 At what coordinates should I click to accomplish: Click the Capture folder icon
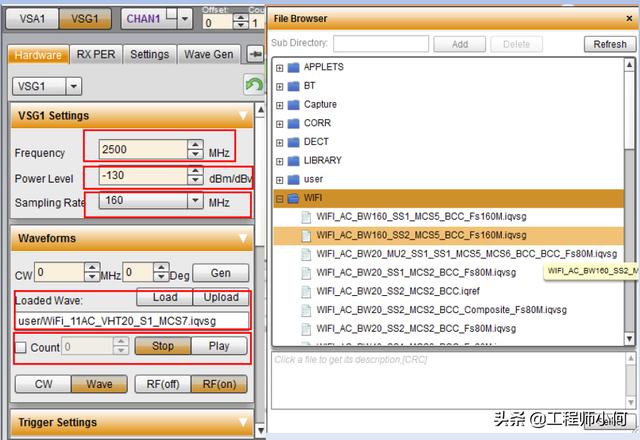coord(293,104)
